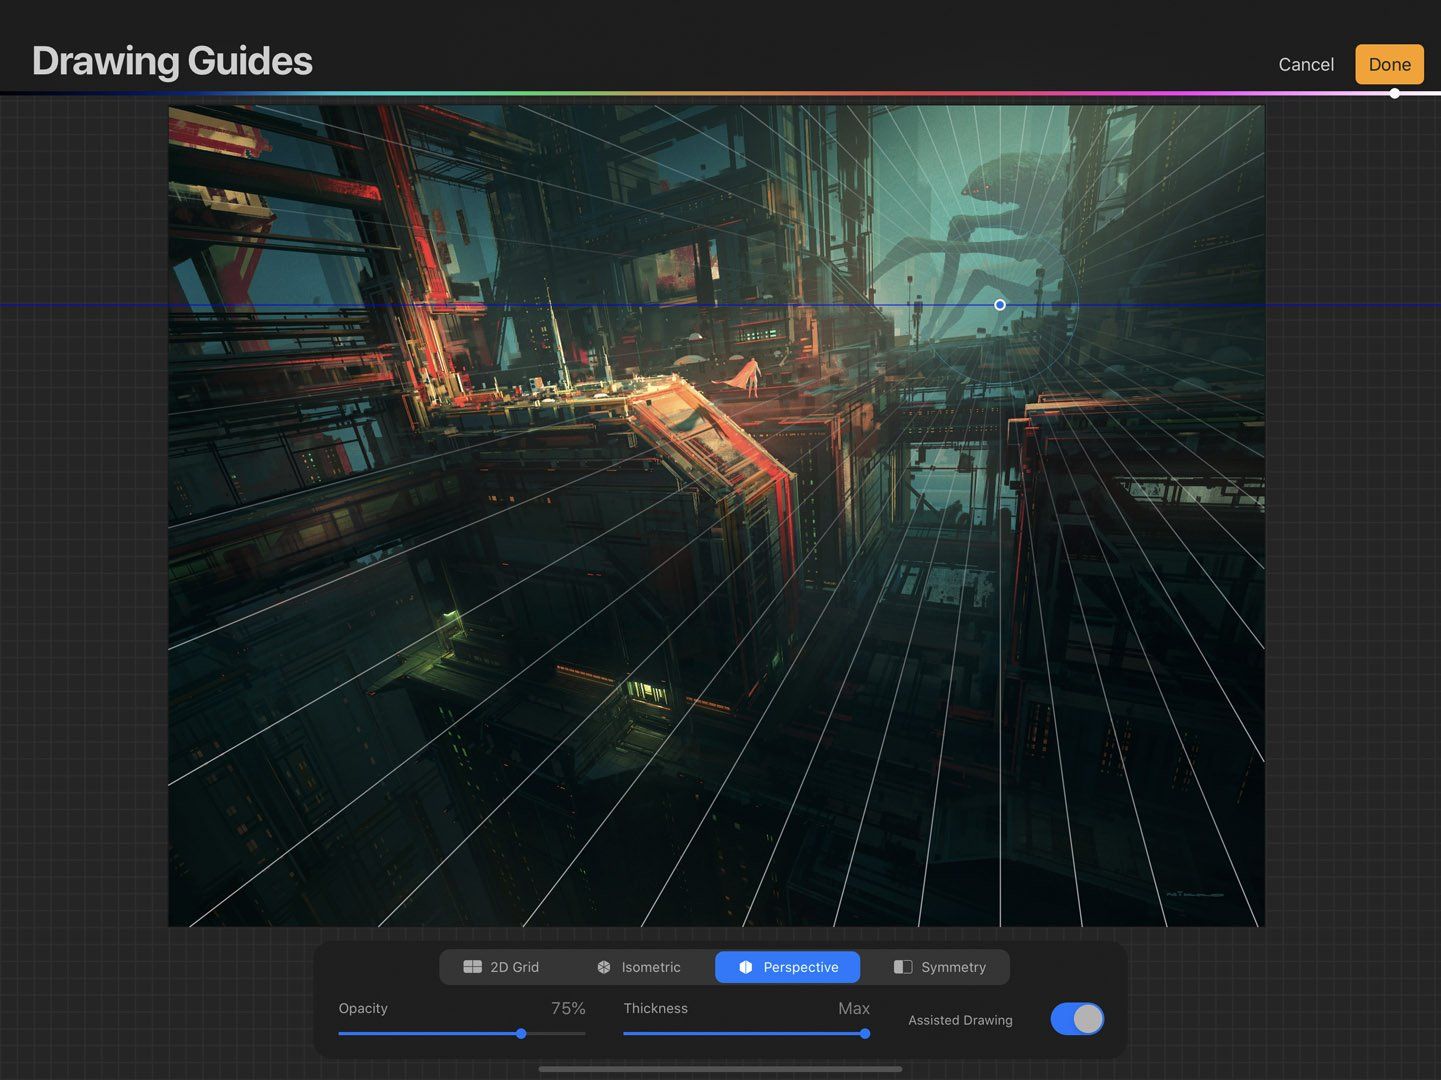Select the 2D Grid guide icon
This screenshot has width=1441, height=1080.
coord(472,967)
